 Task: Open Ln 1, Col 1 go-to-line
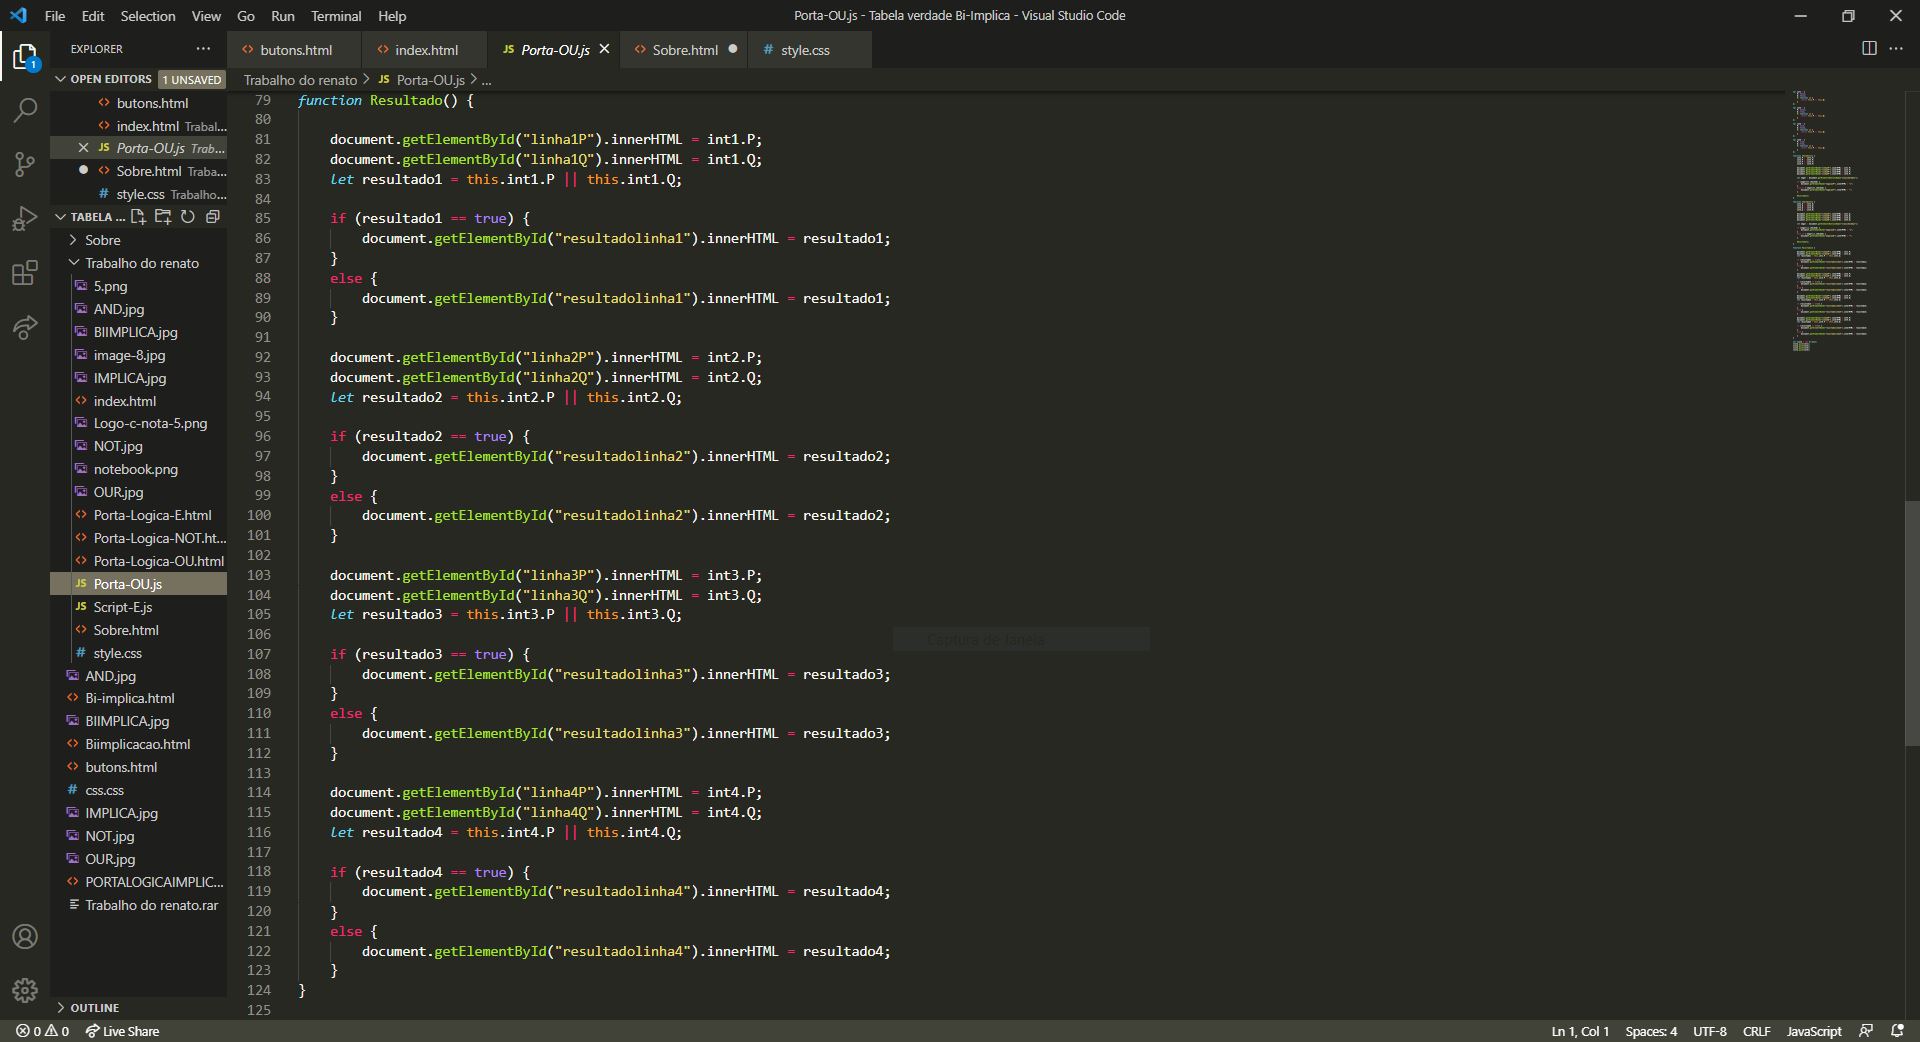tap(1580, 1031)
